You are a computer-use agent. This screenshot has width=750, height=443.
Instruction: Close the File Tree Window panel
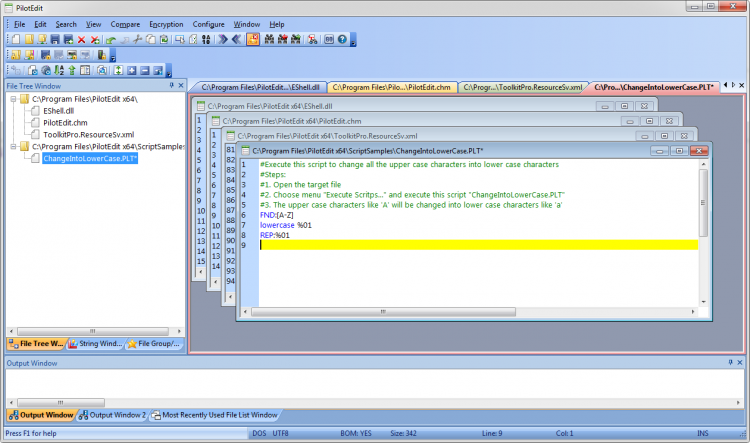click(181, 85)
